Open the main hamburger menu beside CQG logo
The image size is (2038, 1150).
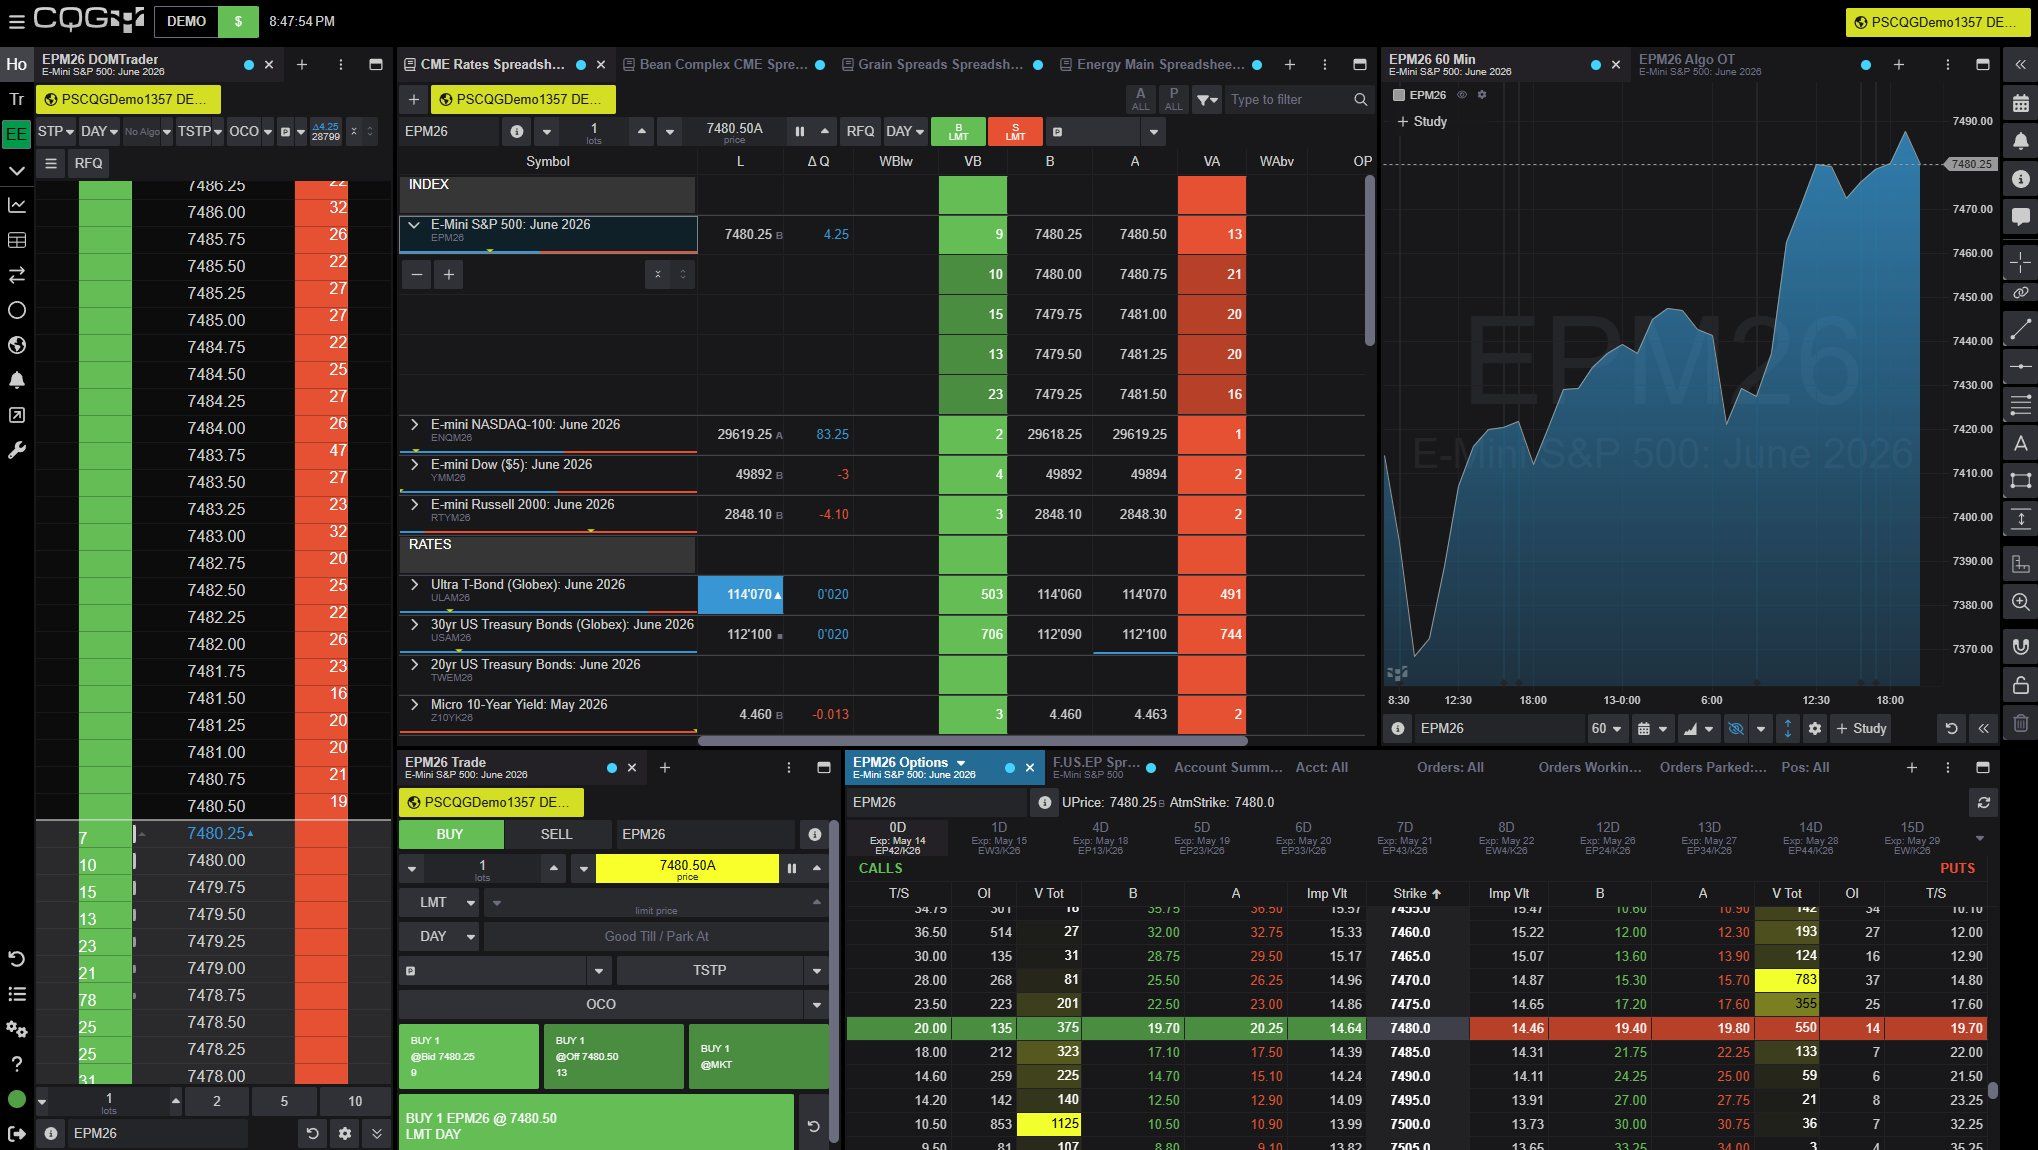click(x=16, y=21)
